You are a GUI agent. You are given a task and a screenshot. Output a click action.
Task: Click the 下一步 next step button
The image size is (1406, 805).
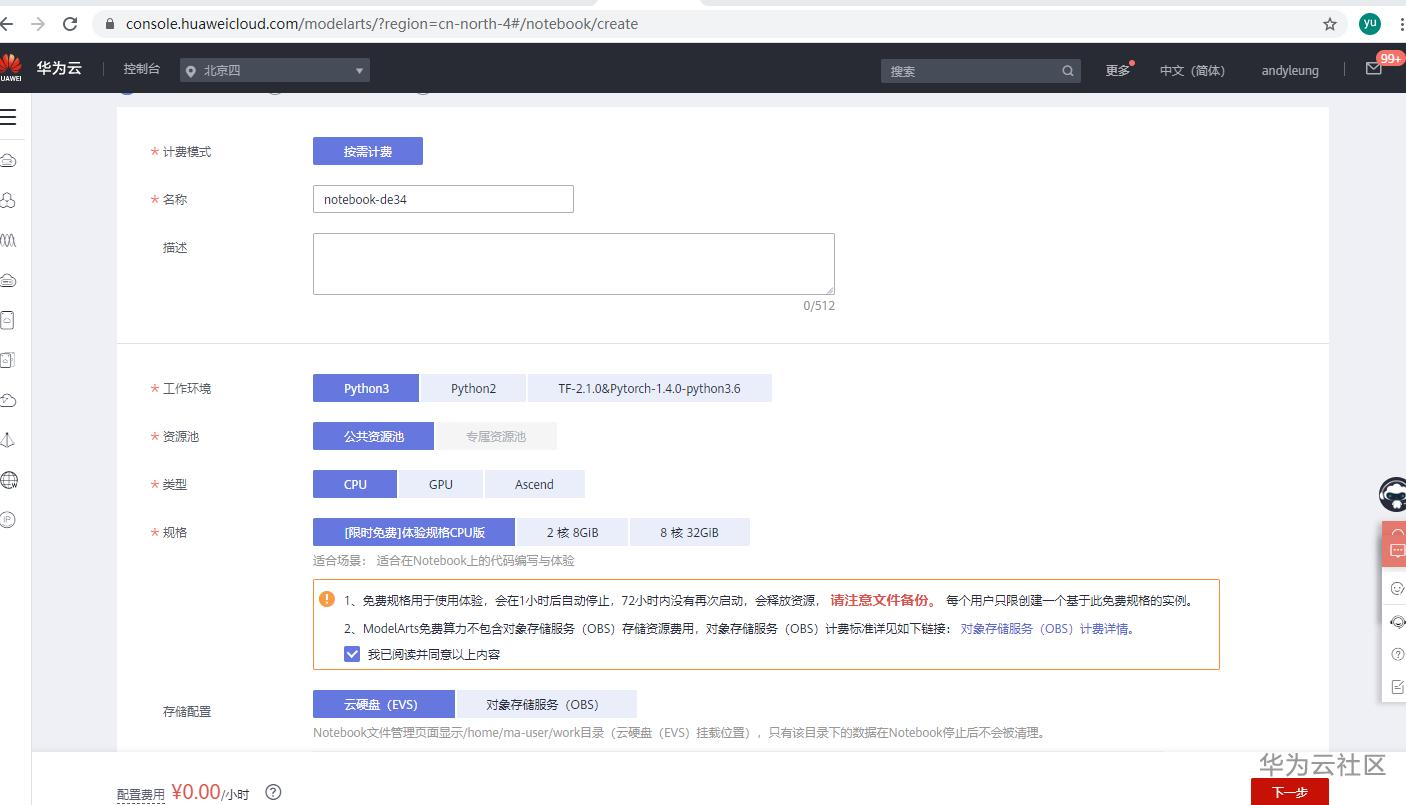(1290, 792)
